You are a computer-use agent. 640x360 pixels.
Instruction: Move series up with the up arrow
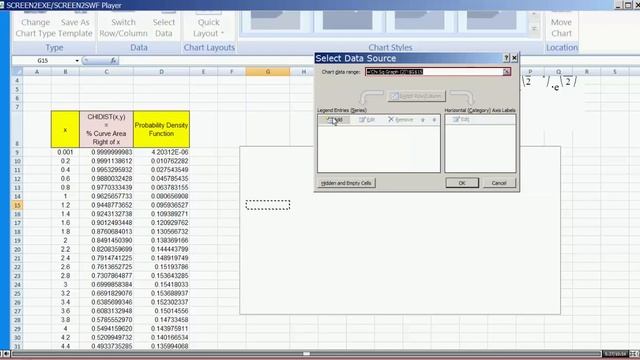[423, 120]
